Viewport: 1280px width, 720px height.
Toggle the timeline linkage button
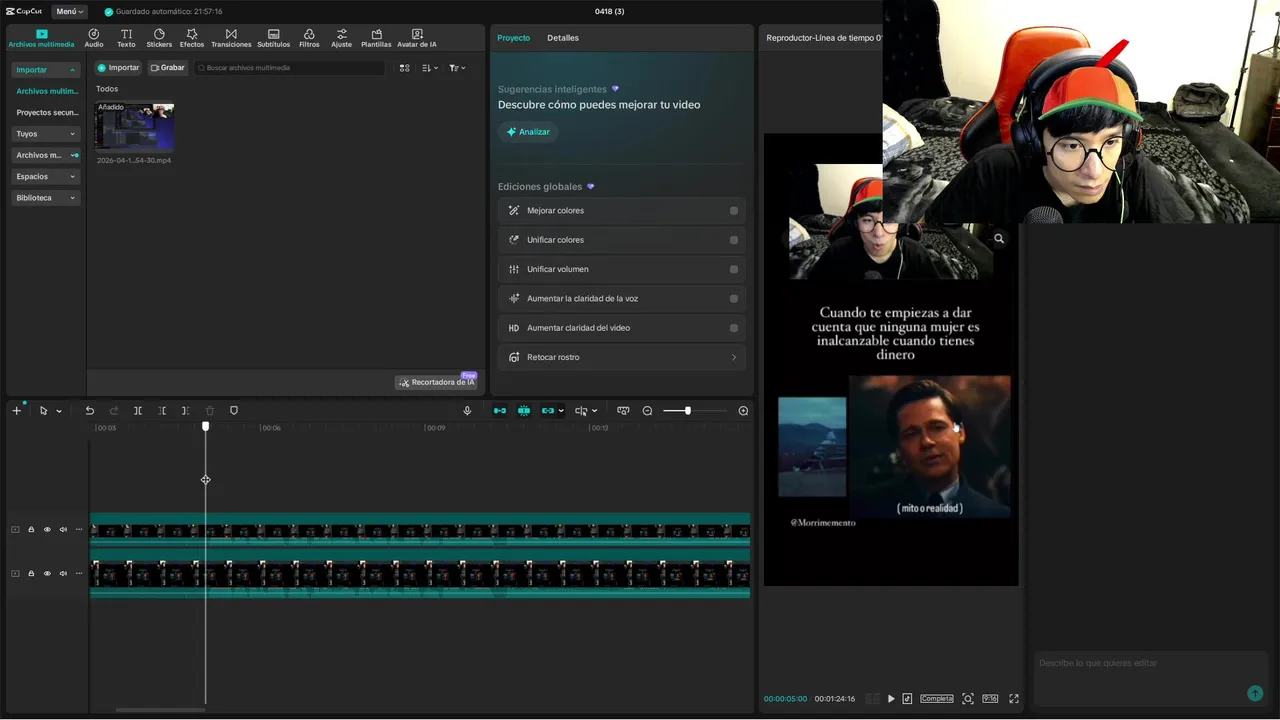(547, 411)
